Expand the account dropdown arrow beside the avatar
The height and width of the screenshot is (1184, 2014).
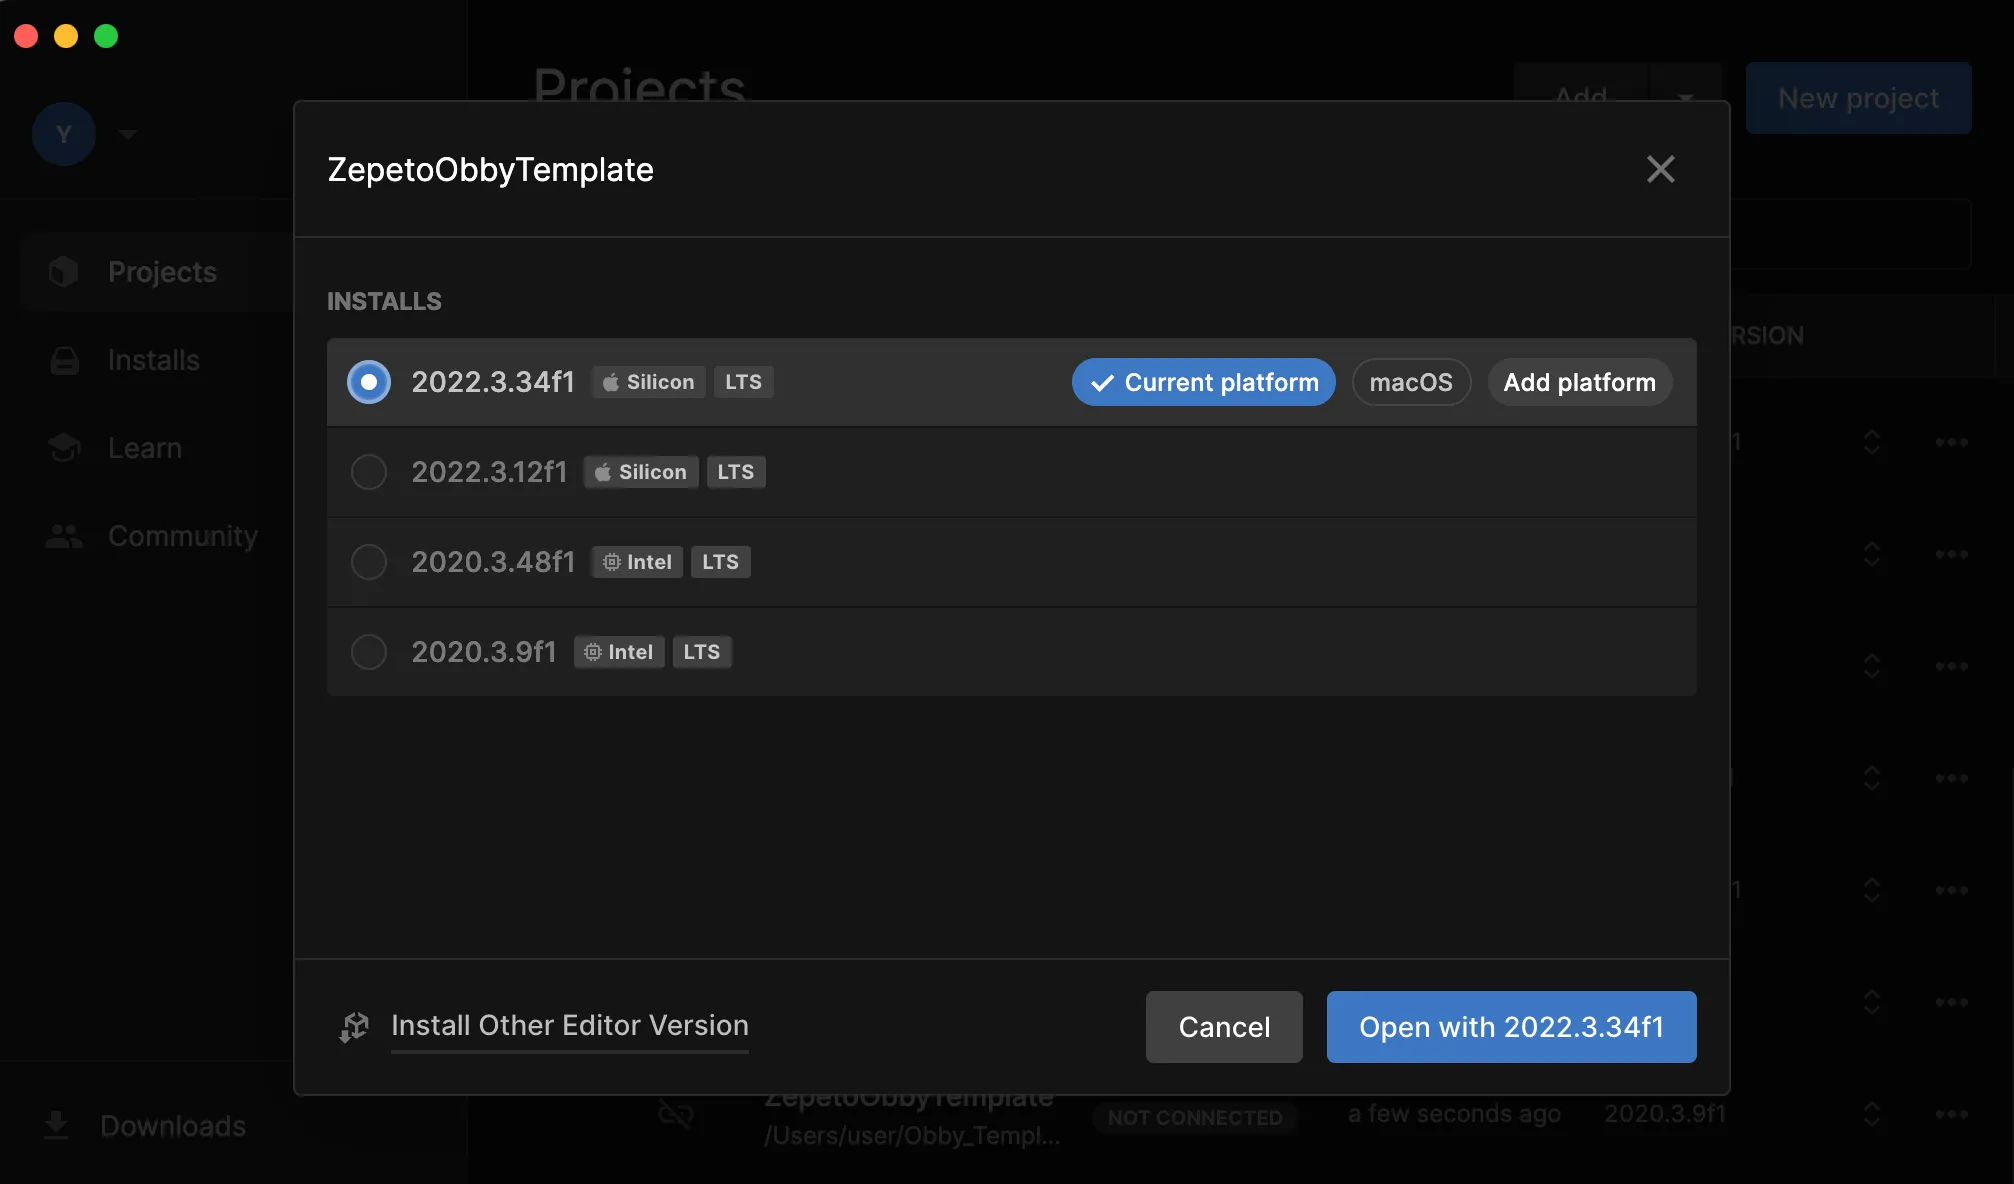pos(127,134)
